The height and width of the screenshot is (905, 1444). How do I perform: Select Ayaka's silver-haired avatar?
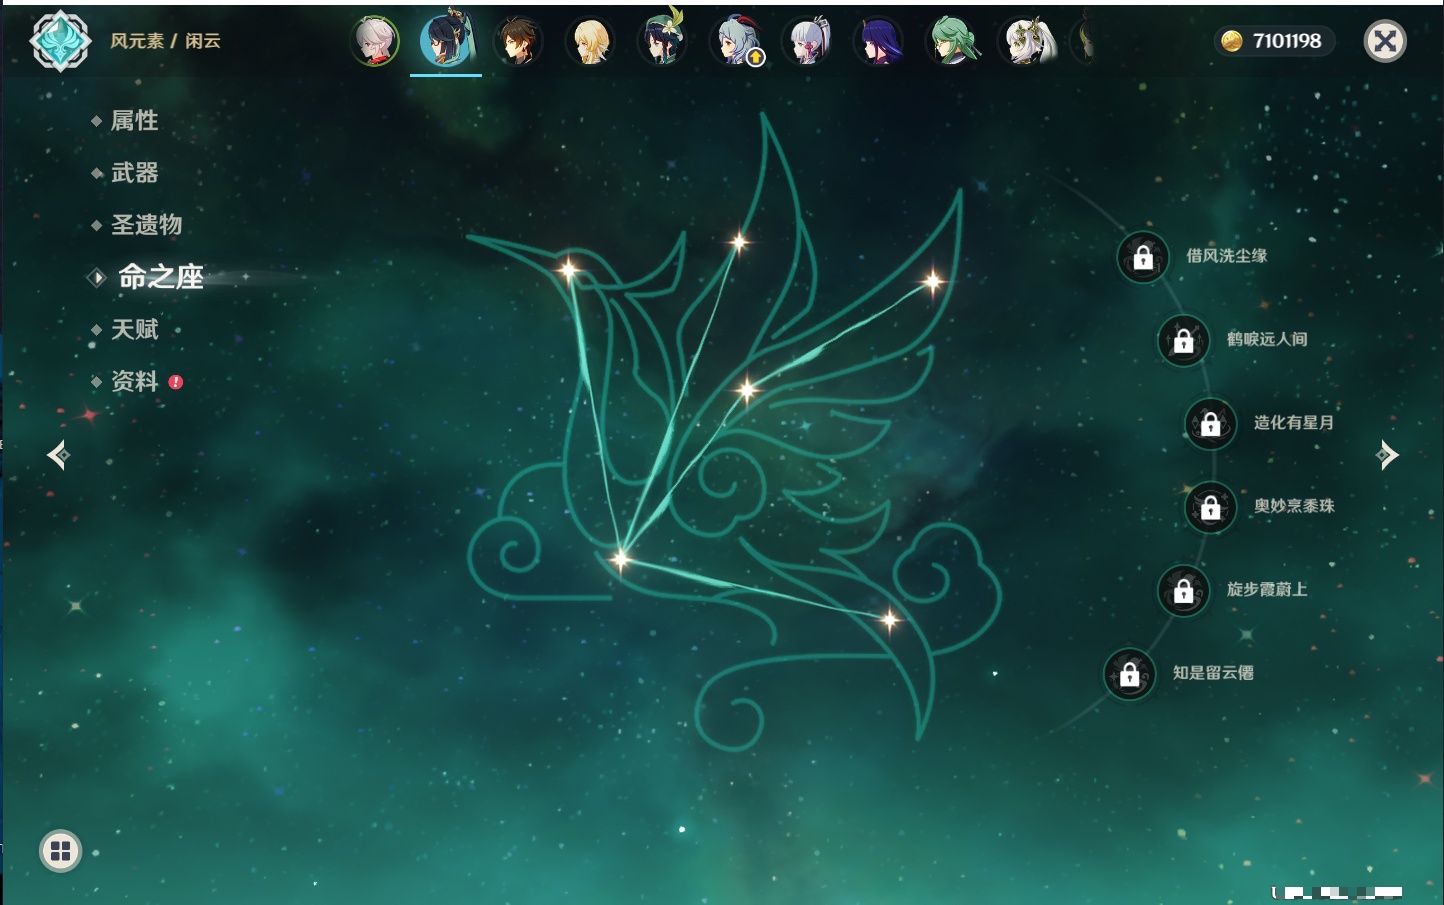click(x=808, y=42)
